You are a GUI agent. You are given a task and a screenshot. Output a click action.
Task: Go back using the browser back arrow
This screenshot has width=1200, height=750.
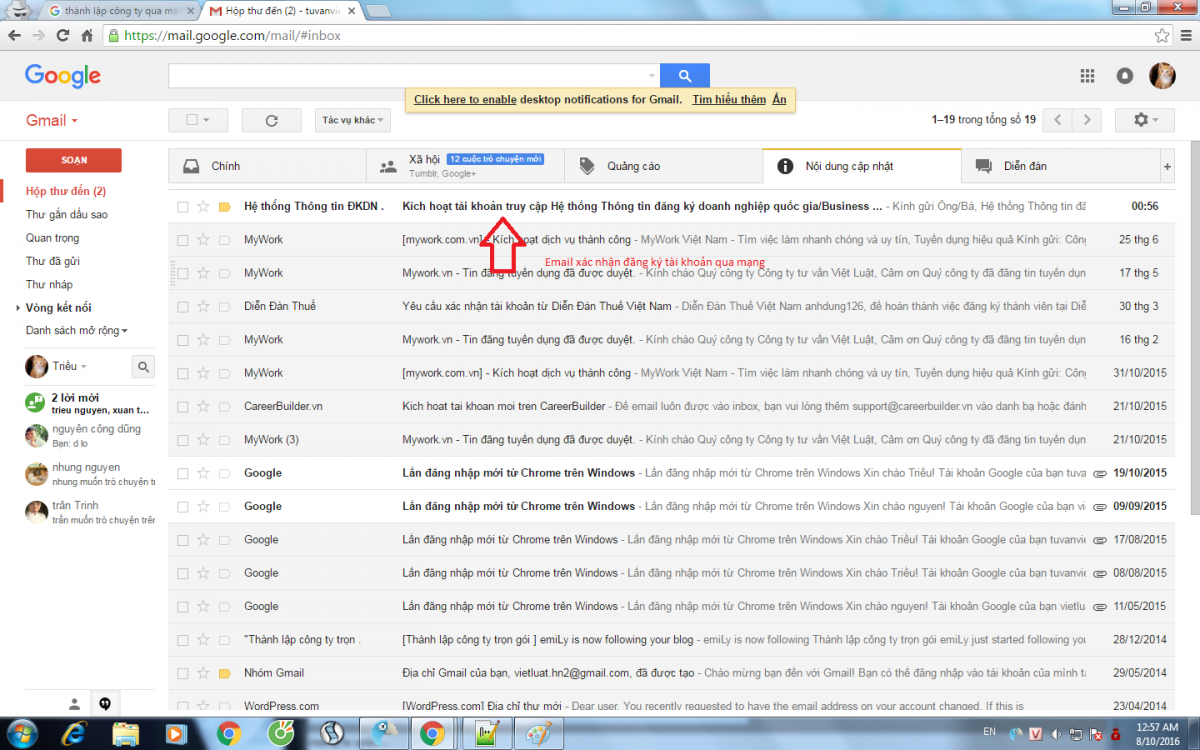(14, 35)
